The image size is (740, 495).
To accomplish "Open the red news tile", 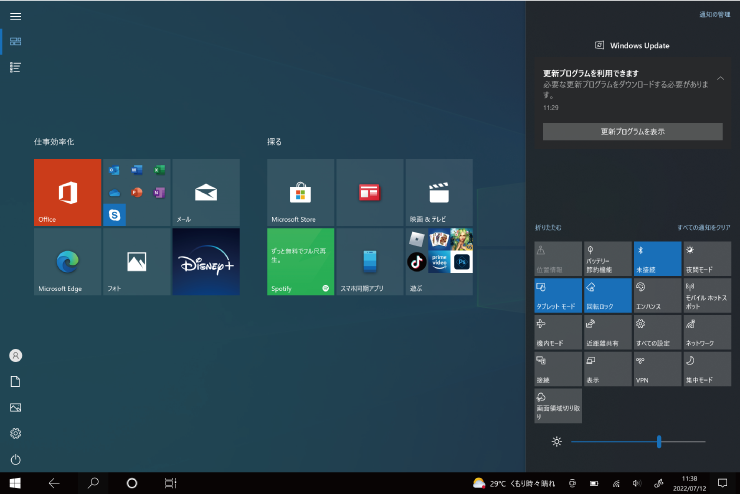I will [370, 193].
